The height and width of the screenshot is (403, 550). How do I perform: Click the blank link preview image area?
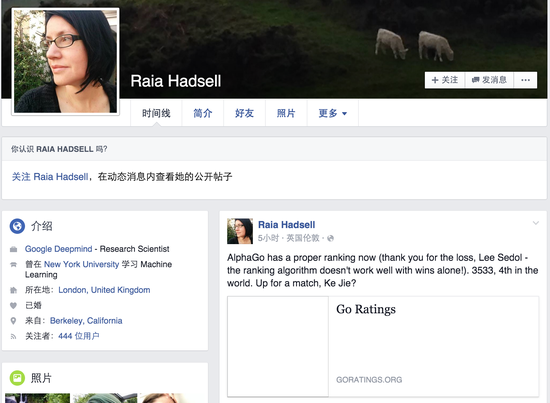tap(278, 347)
